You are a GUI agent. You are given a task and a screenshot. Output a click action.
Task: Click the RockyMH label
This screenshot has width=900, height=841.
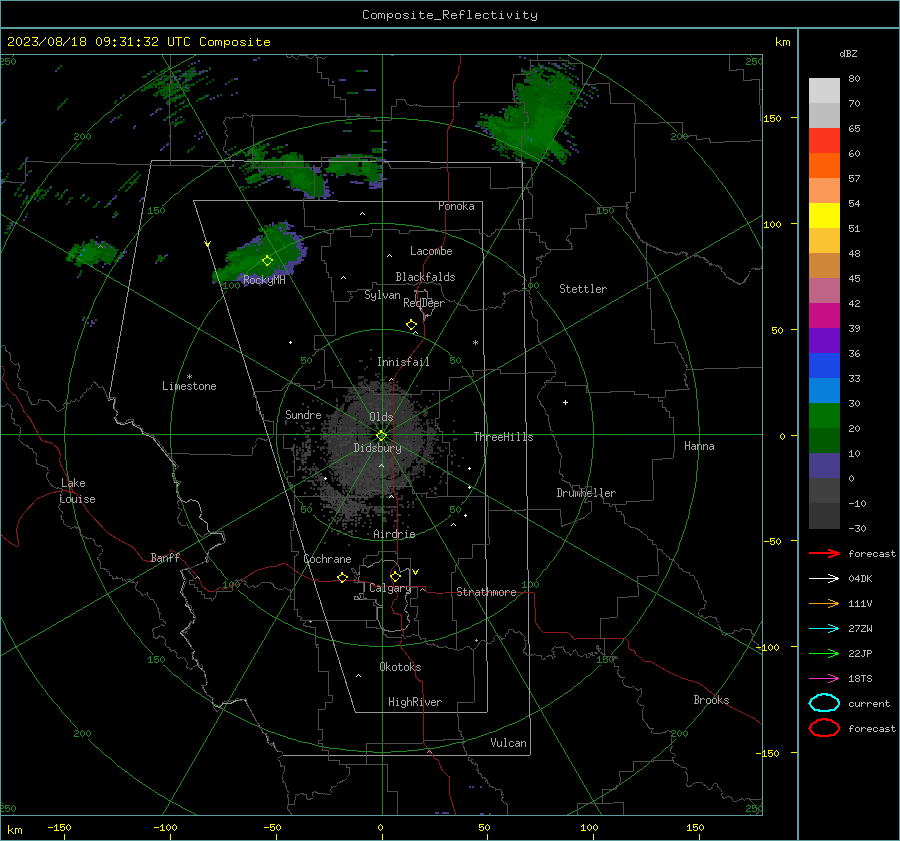click(264, 280)
